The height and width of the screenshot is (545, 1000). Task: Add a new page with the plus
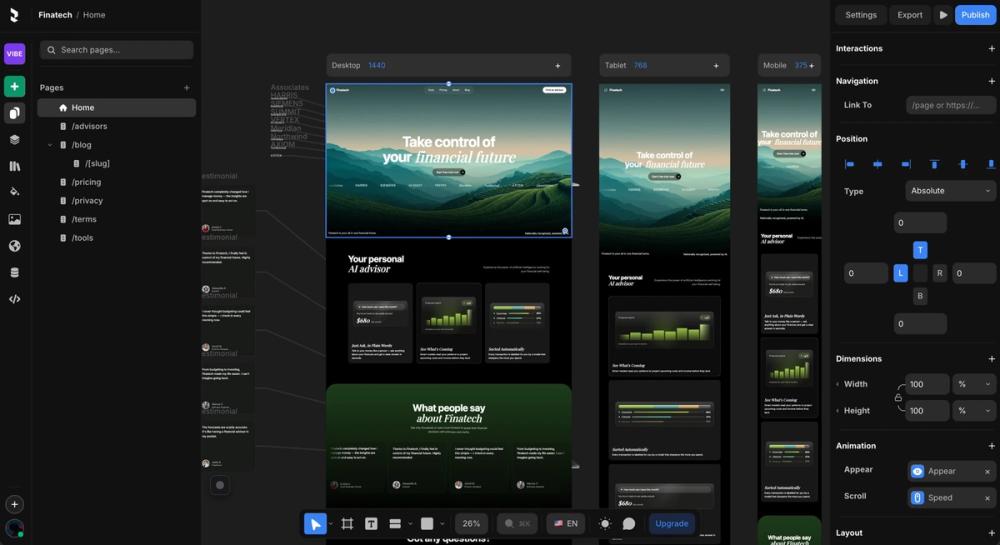point(187,88)
